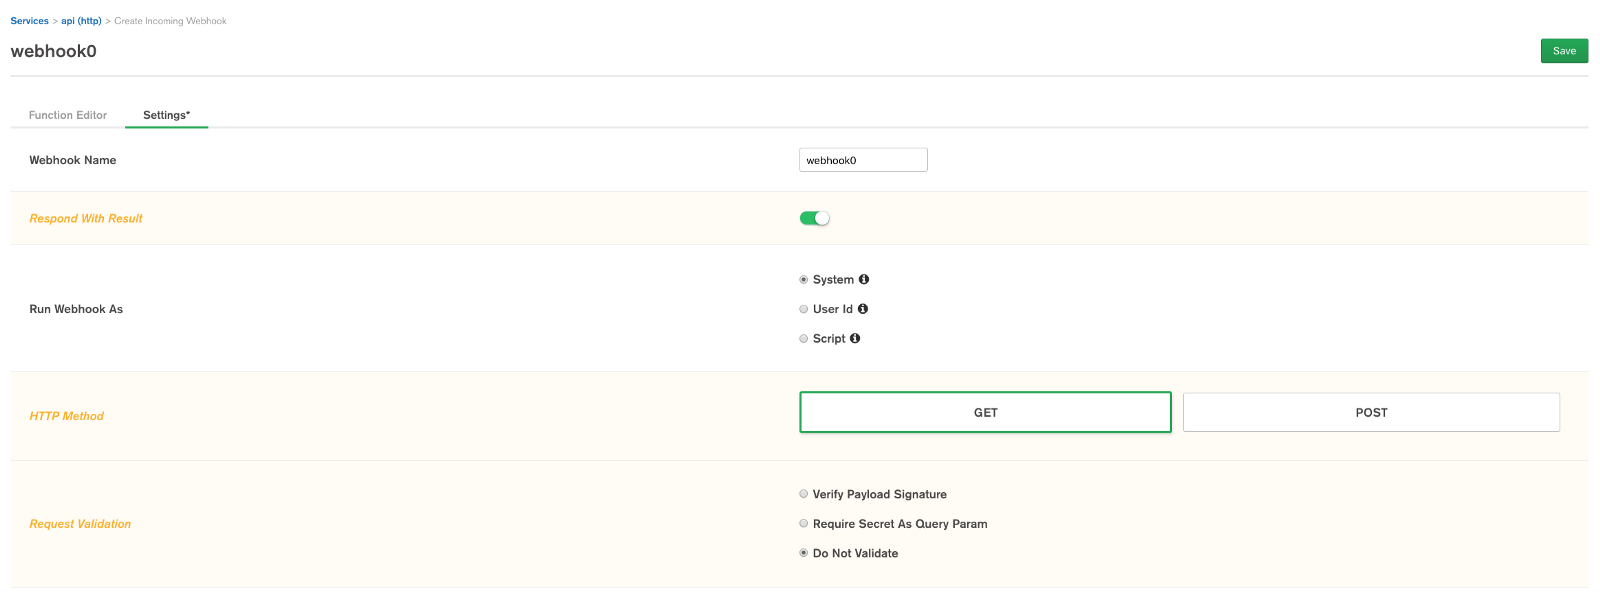Viewport: 1600px width, 597px height.
Task: Select the System radio button
Action: (x=804, y=280)
